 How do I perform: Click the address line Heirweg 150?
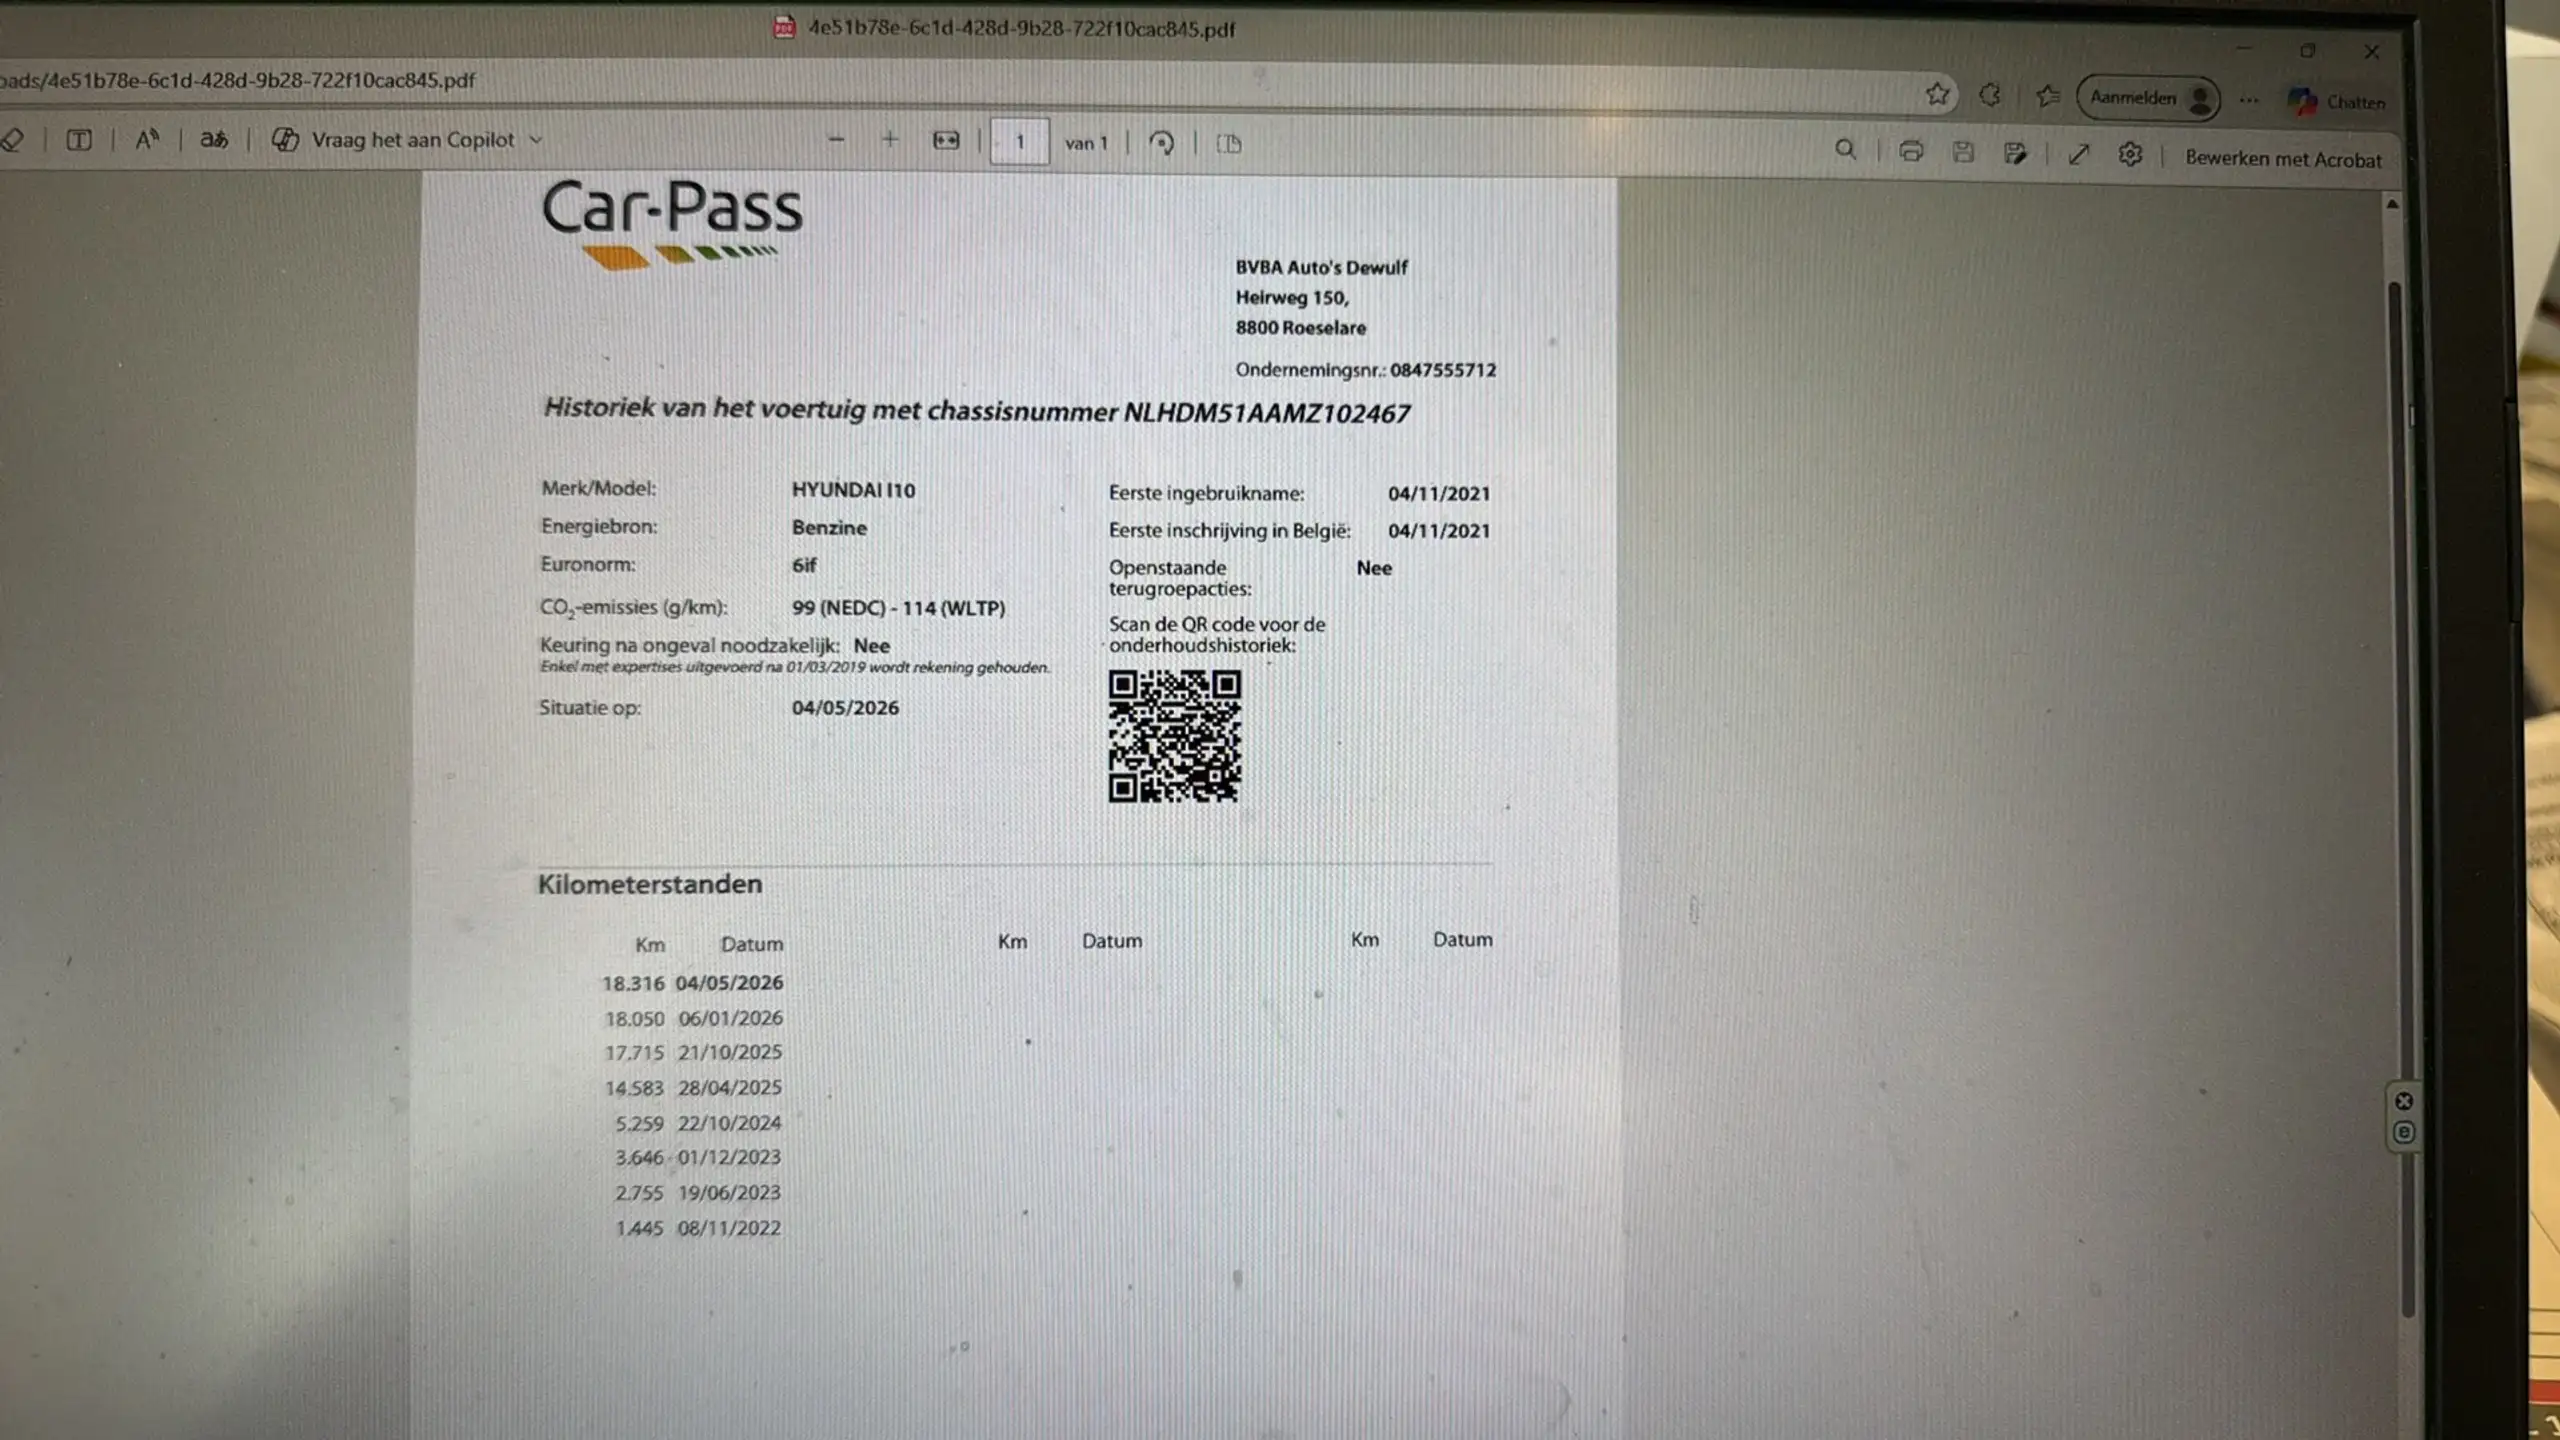click(x=1292, y=298)
